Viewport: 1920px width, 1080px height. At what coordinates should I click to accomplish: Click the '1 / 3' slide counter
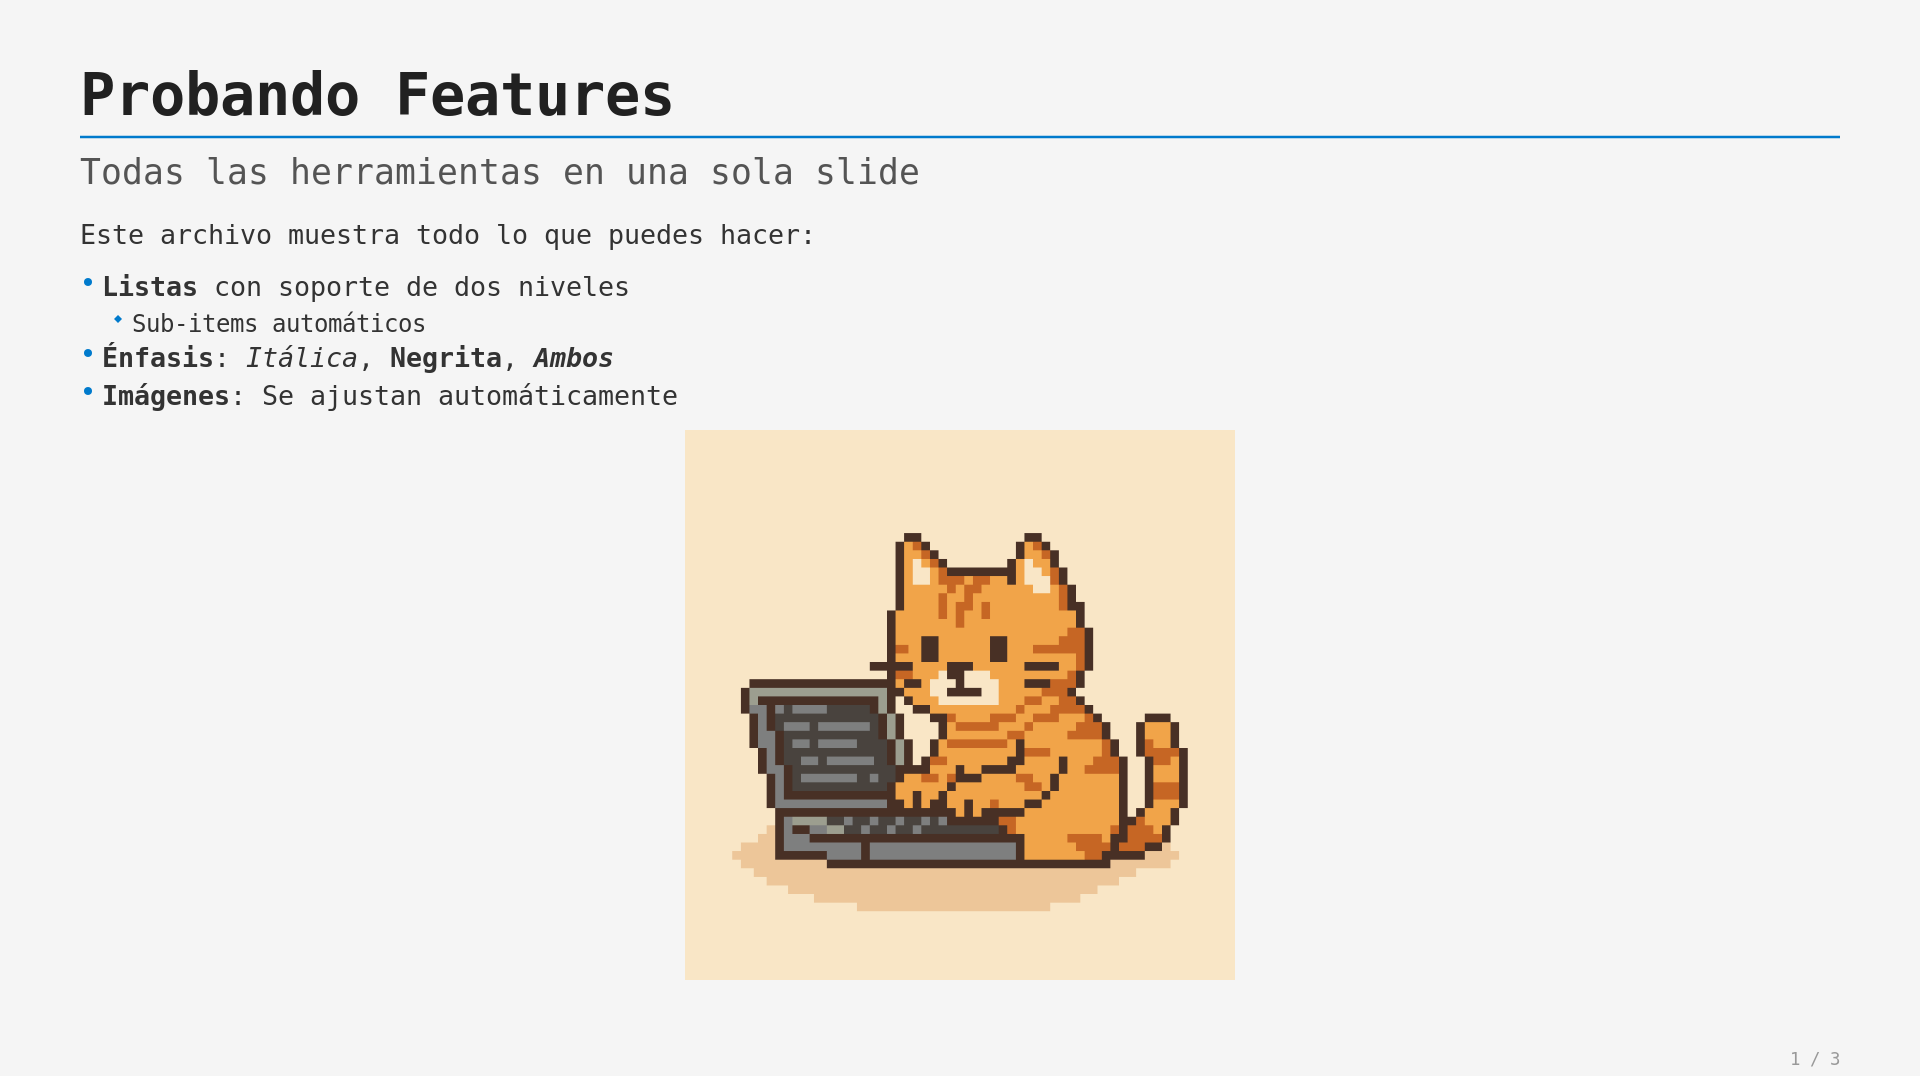(x=1814, y=1059)
